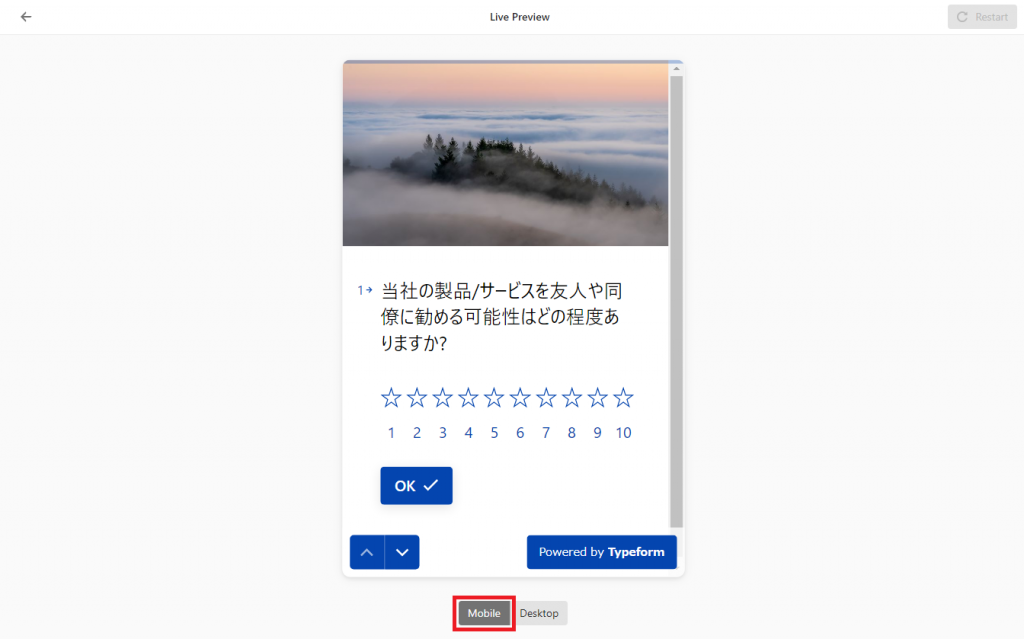Choose rating number 6 label
The image size is (1024, 639).
tap(520, 433)
